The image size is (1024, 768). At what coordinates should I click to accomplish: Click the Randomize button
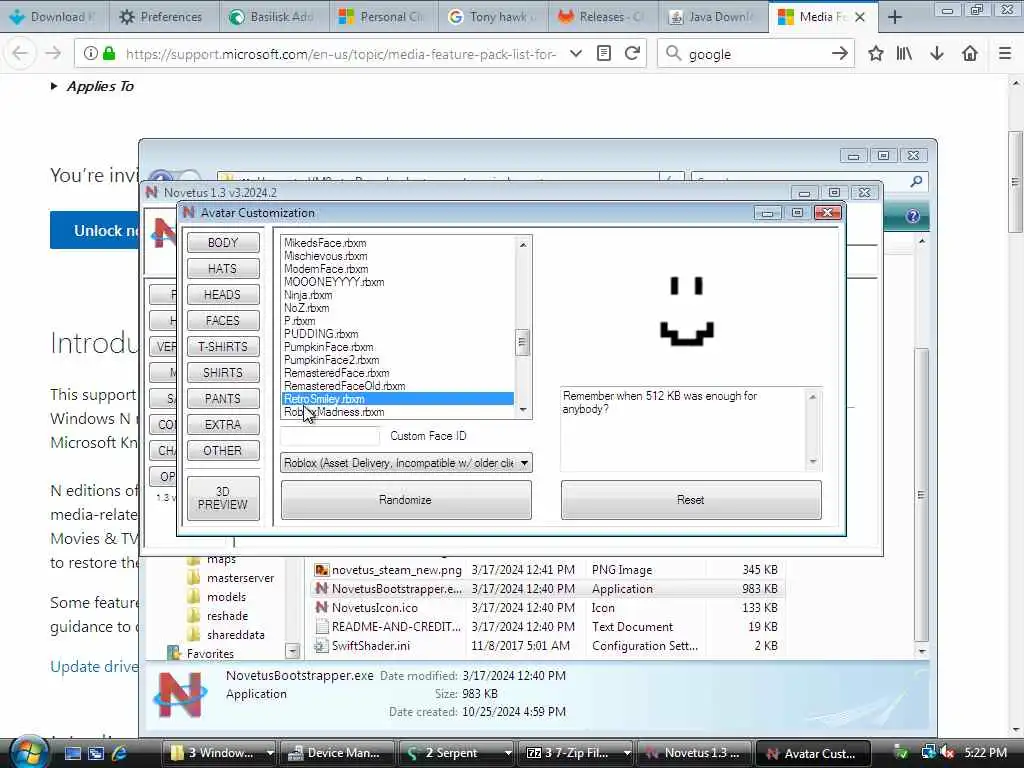[406, 500]
